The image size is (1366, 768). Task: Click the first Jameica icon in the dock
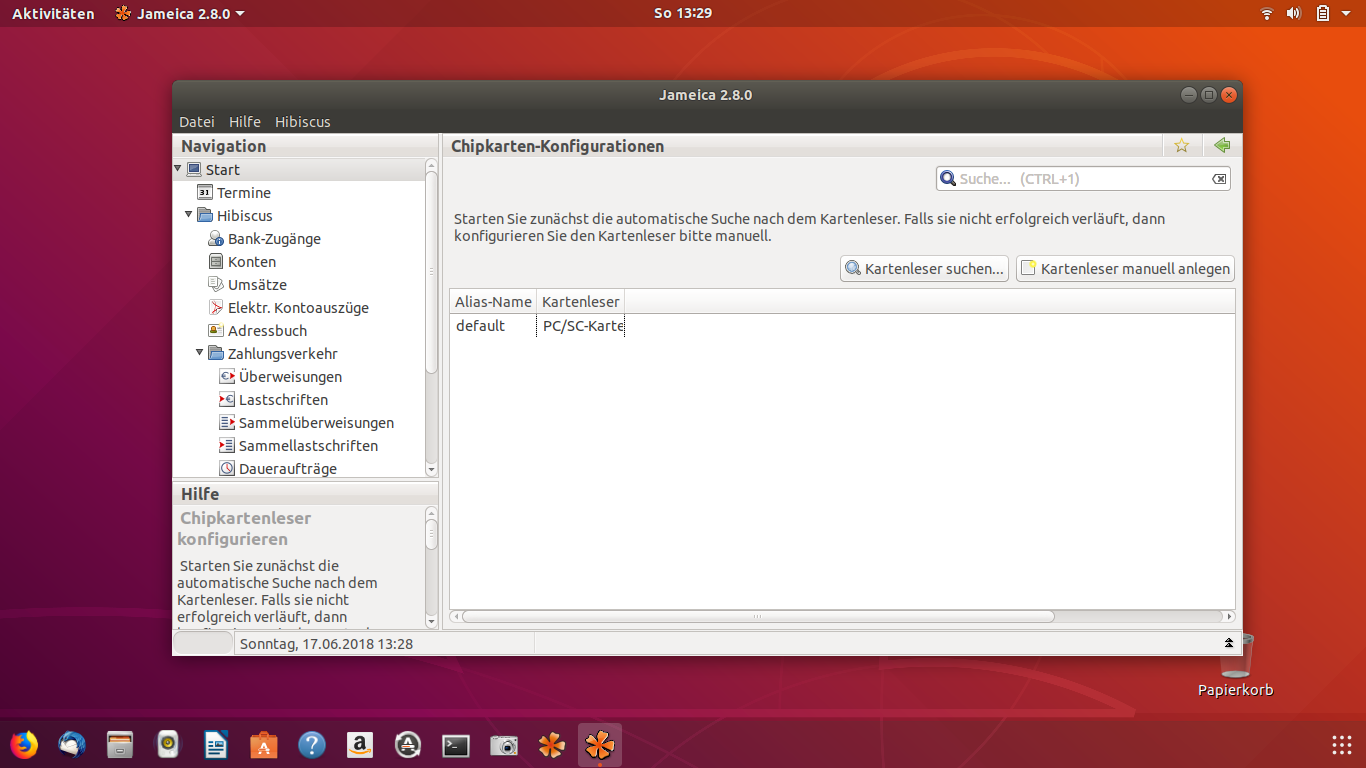point(552,745)
